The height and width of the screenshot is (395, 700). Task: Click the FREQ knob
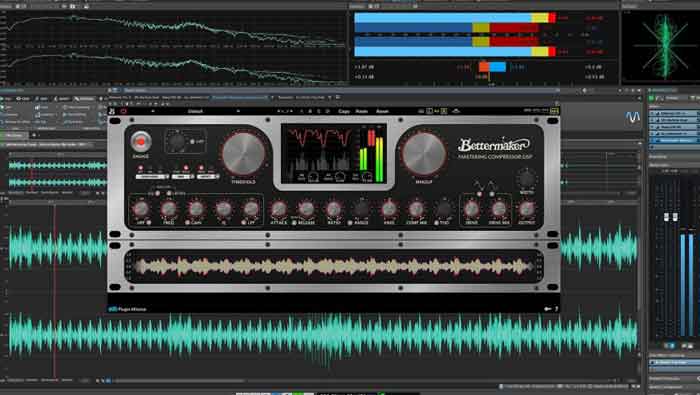point(169,209)
